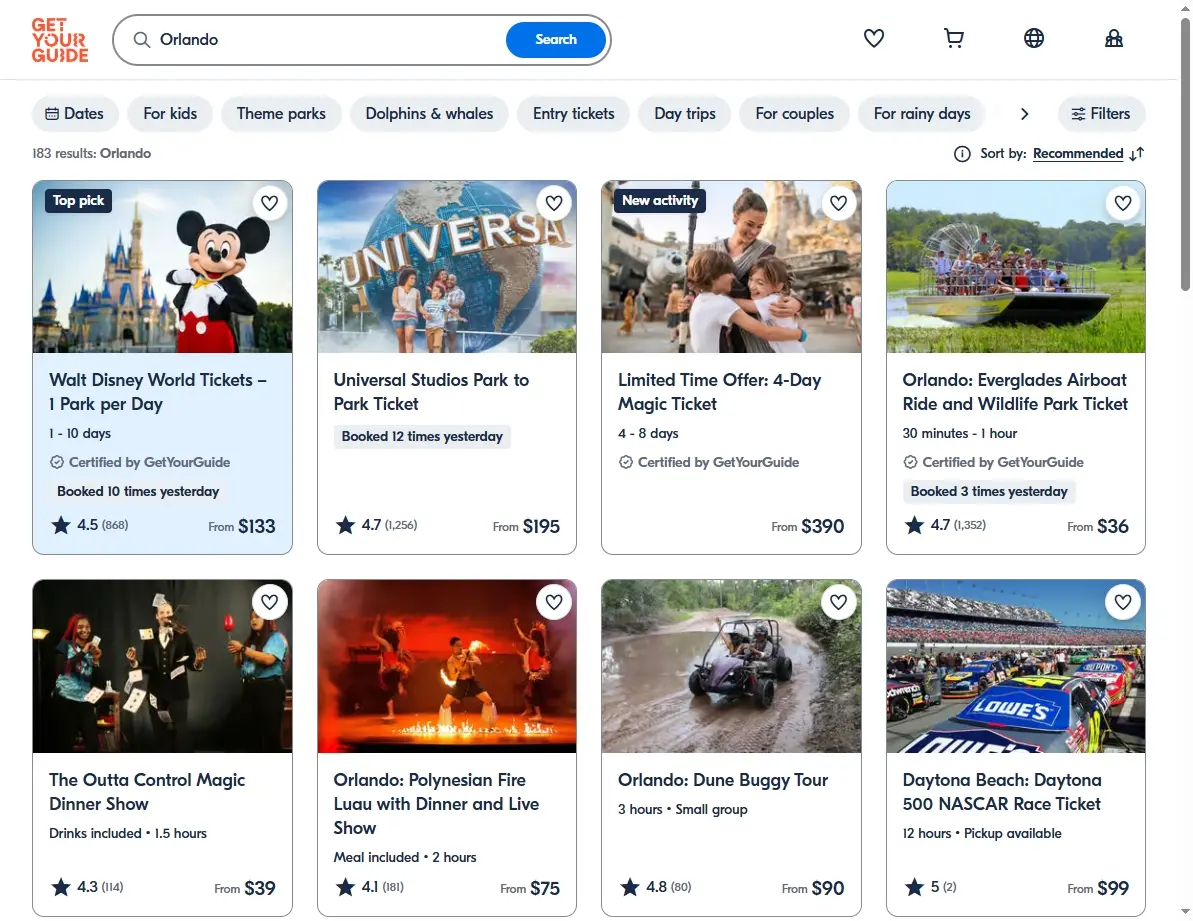The width and height of the screenshot is (1193, 921).
Task: Save Daytona 500 NASCAR Race Ticket to wishlist
Action: click(1123, 602)
